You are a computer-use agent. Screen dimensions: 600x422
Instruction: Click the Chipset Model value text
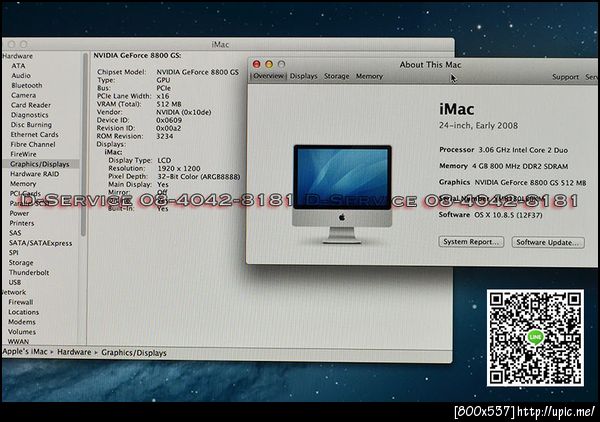click(x=197, y=72)
